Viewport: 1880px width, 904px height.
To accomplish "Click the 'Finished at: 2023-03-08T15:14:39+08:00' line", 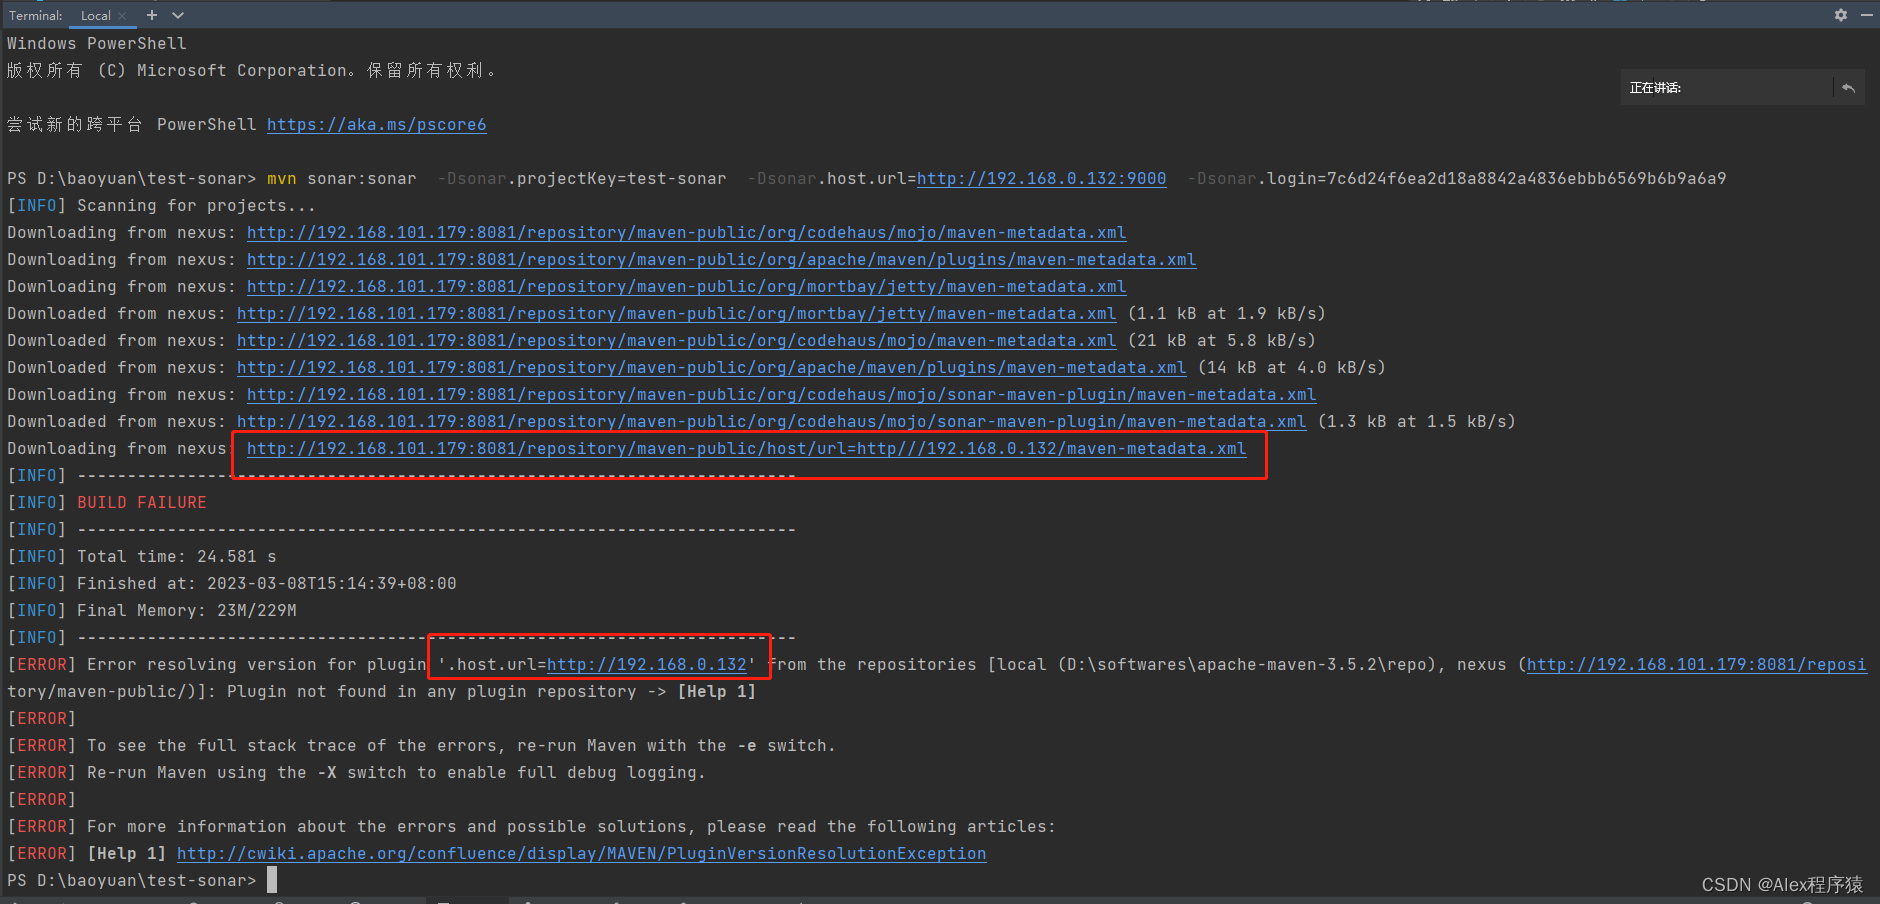I will click(x=267, y=583).
